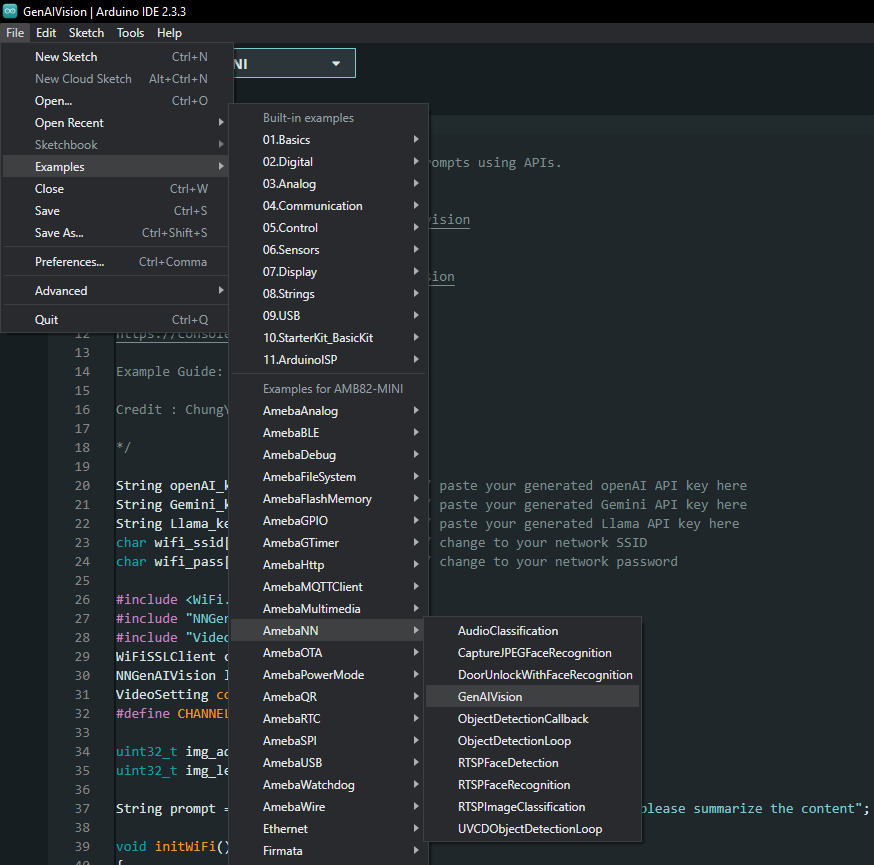Open the Tools menu
Image resolution: width=874 pixels, height=865 pixels.
coord(130,33)
